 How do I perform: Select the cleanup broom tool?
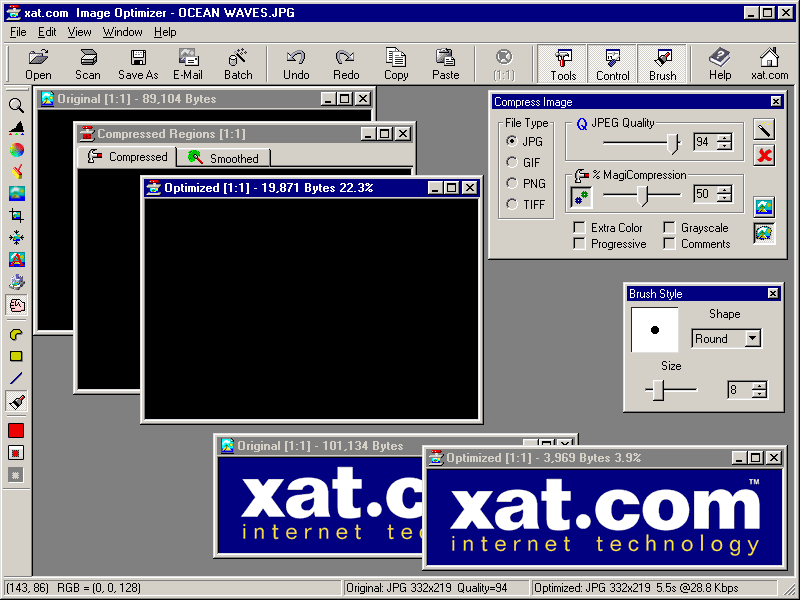click(16, 171)
